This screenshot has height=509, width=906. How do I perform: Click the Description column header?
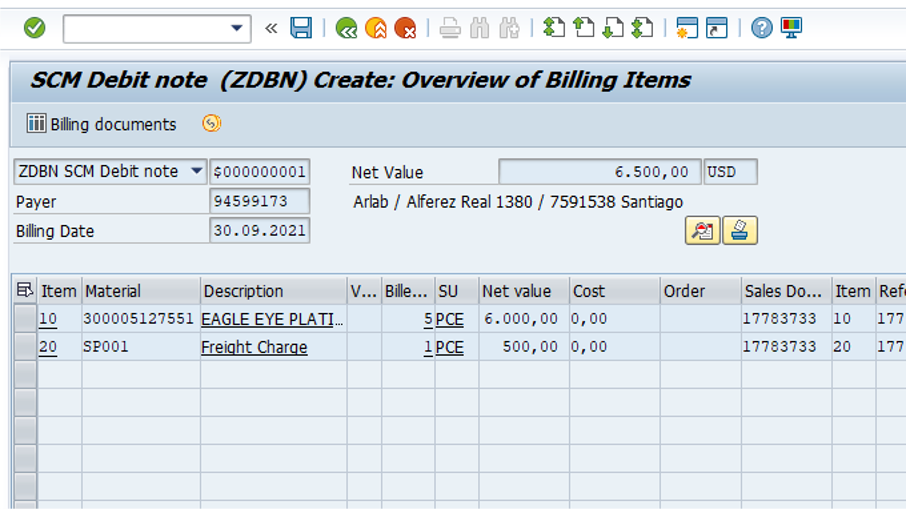click(x=274, y=291)
